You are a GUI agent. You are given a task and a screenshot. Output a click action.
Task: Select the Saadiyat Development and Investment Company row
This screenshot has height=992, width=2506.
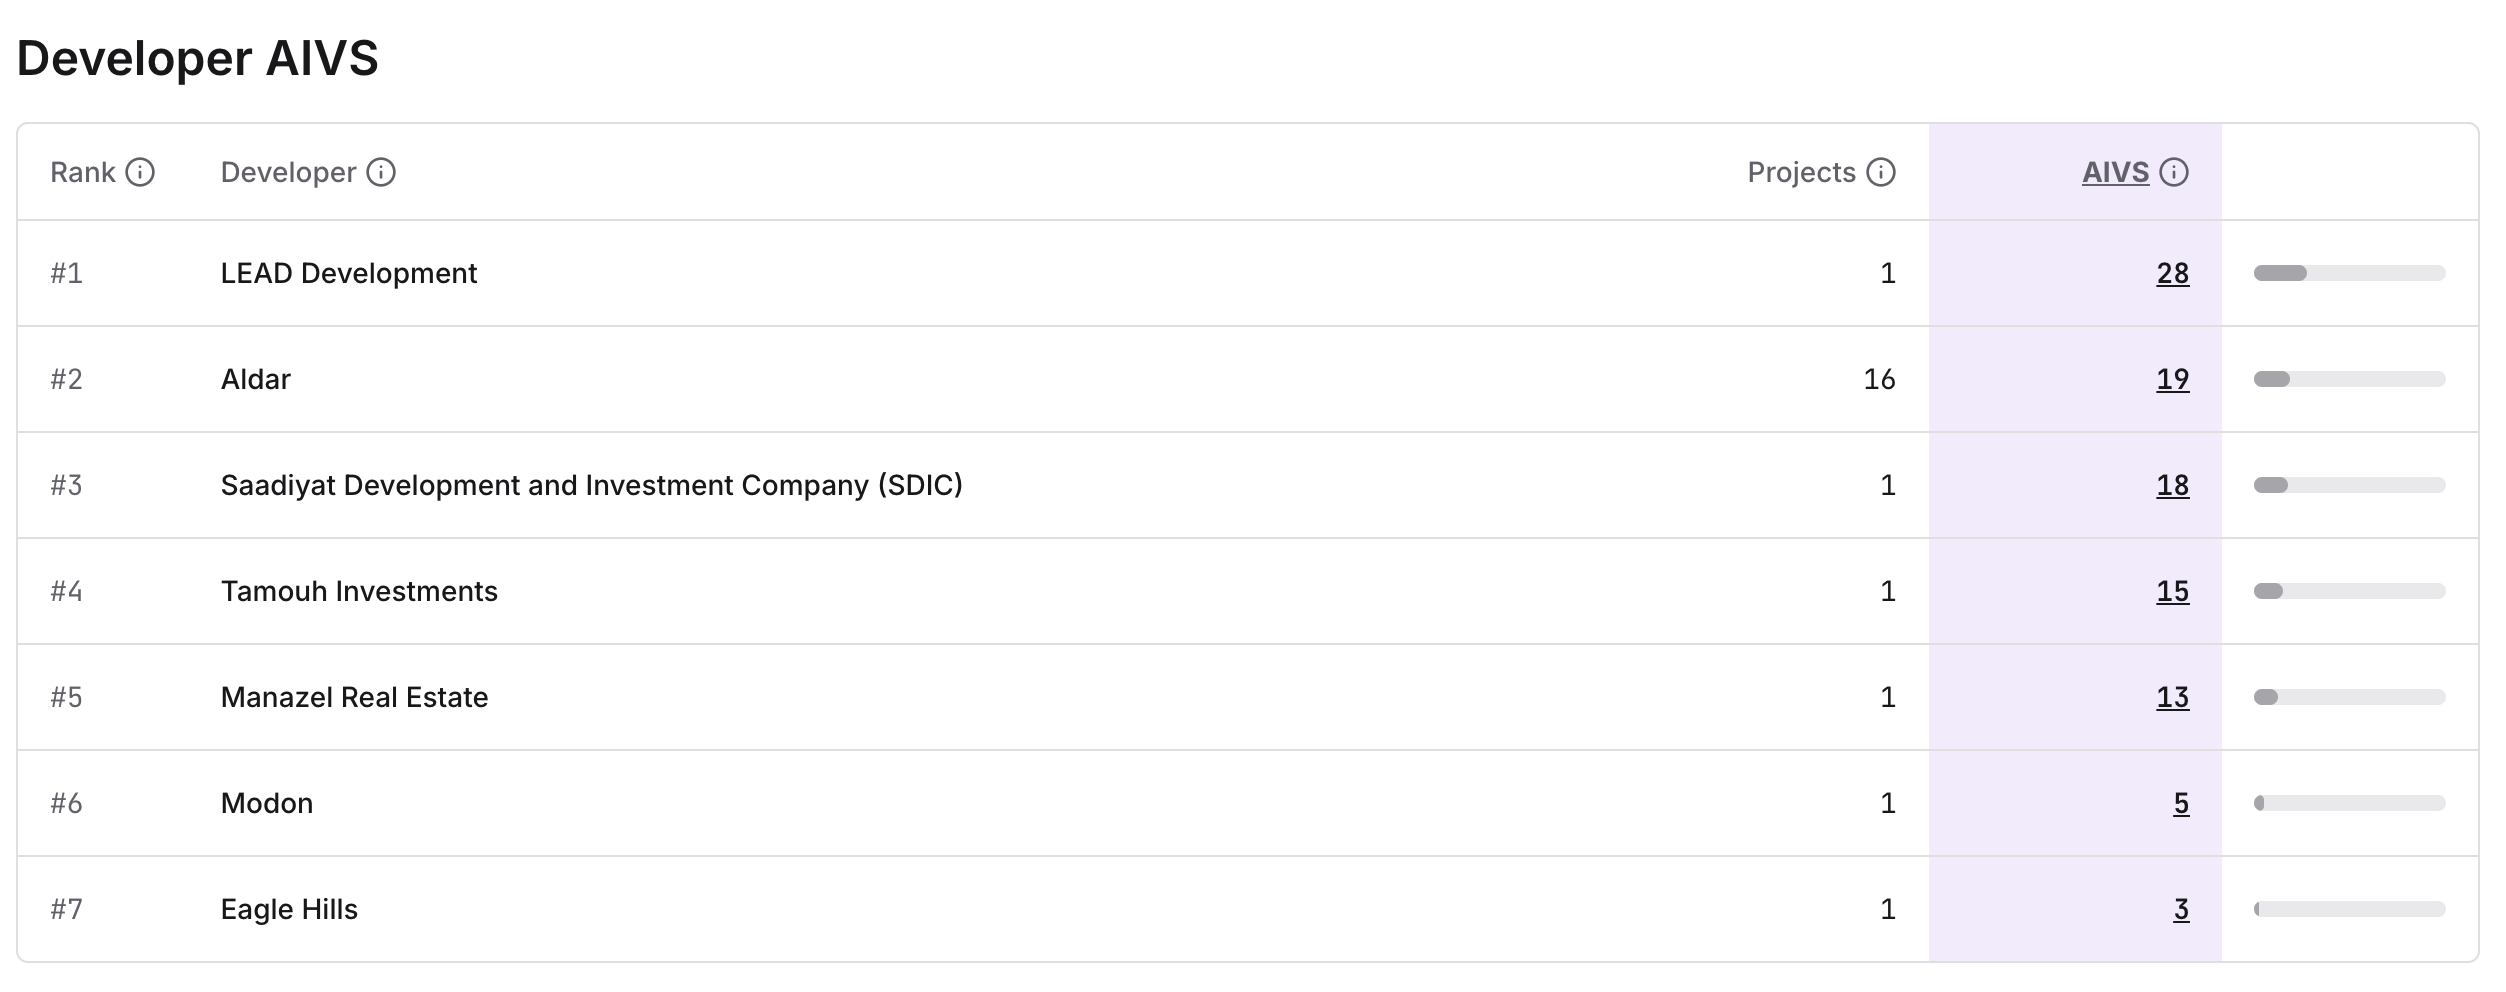point(591,486)
